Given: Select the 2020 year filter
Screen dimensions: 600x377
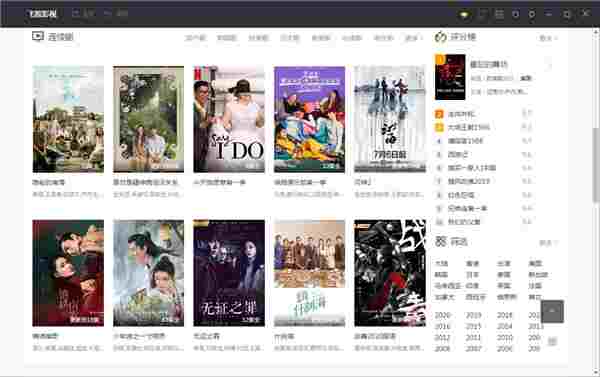Looking at the screenshot, I should point(443,315).
